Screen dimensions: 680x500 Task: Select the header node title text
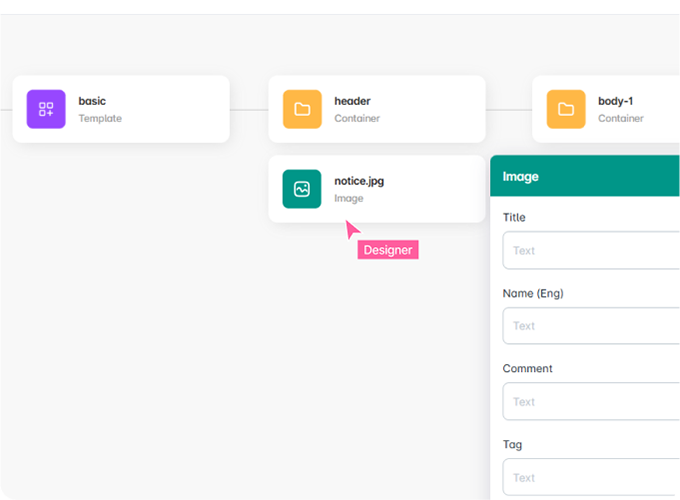click(x=352, y=101)
